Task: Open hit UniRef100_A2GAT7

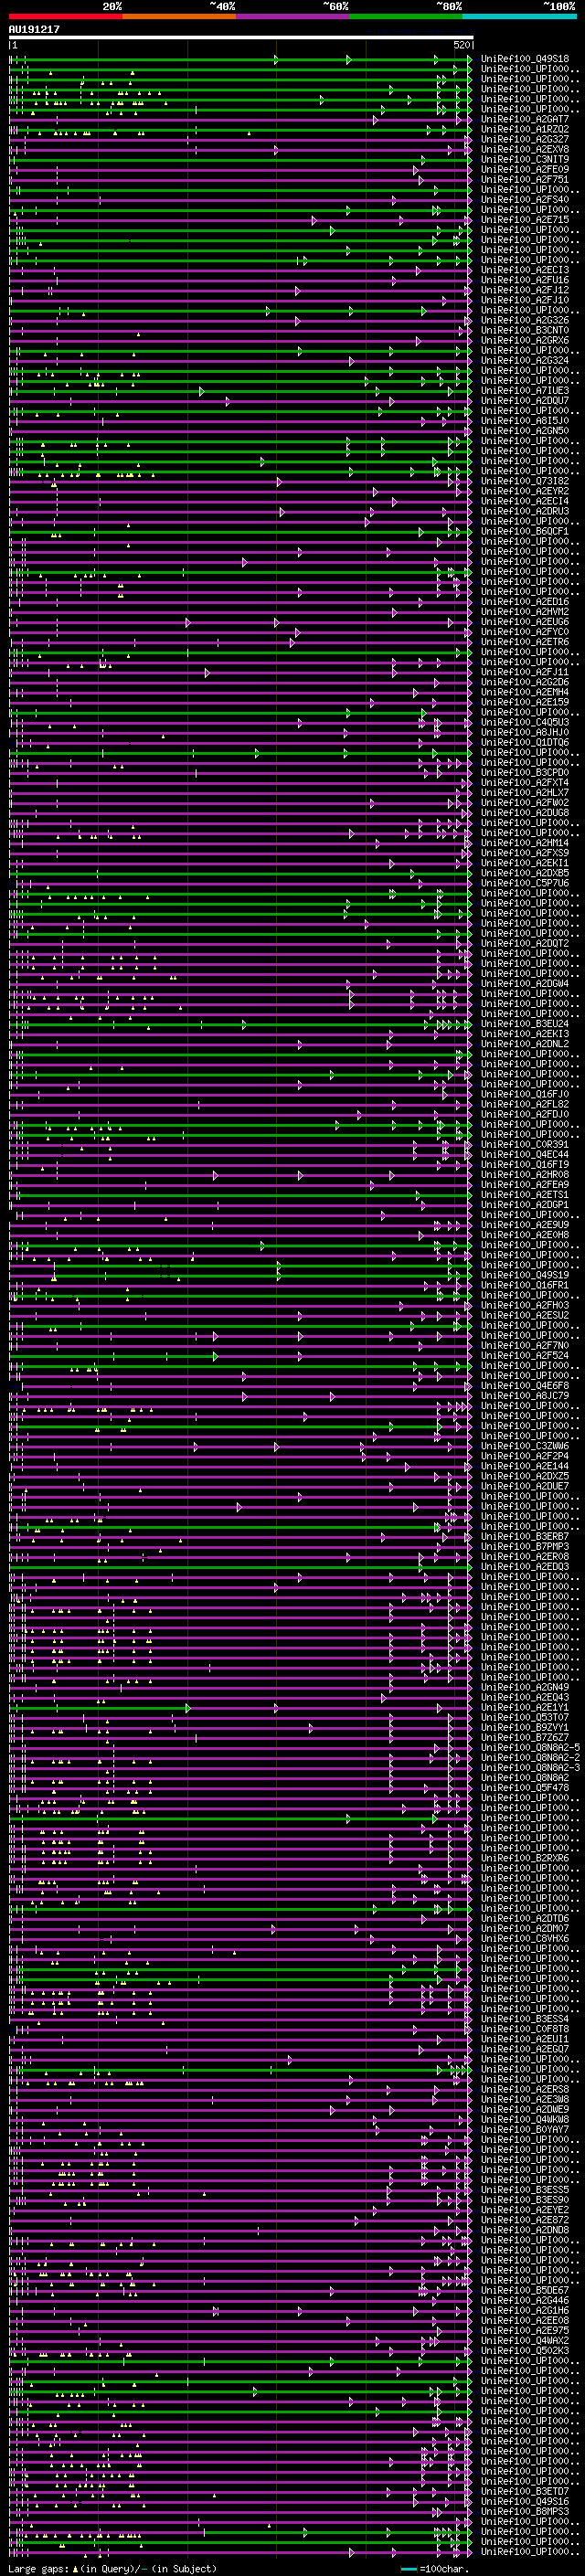Action: (x=525, y=119)
